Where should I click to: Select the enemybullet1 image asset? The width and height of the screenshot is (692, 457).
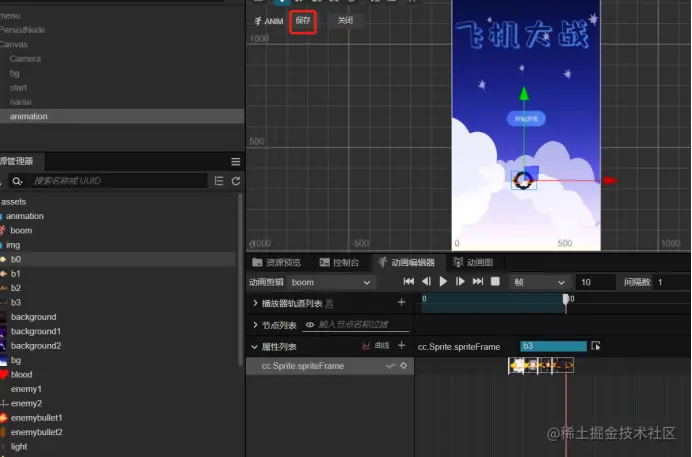[37, 418]
